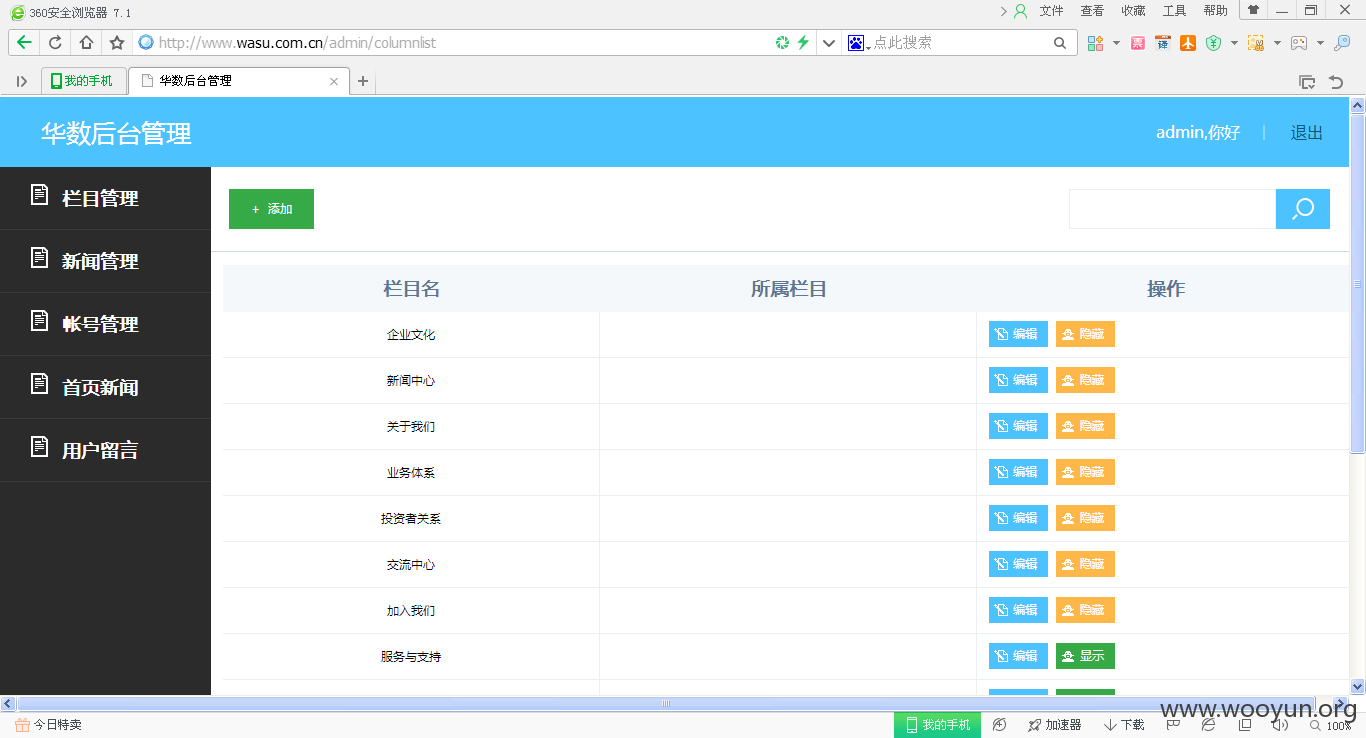Screen dimensions: 1366x738
Task: Open dropdown arrow next to extensions grid icon
Action: click(1116, 43)
